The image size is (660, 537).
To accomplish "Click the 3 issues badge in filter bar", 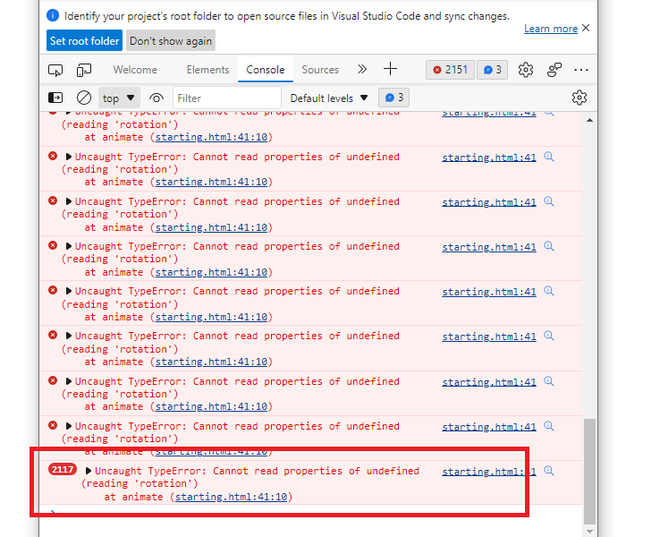I will click(394, 98).
